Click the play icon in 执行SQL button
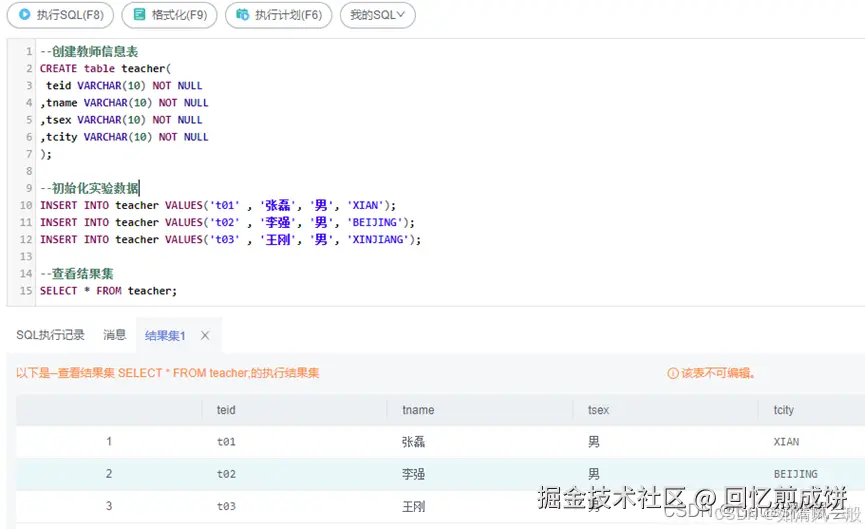Viewport: 865px width, 529px height. point(24,14)
